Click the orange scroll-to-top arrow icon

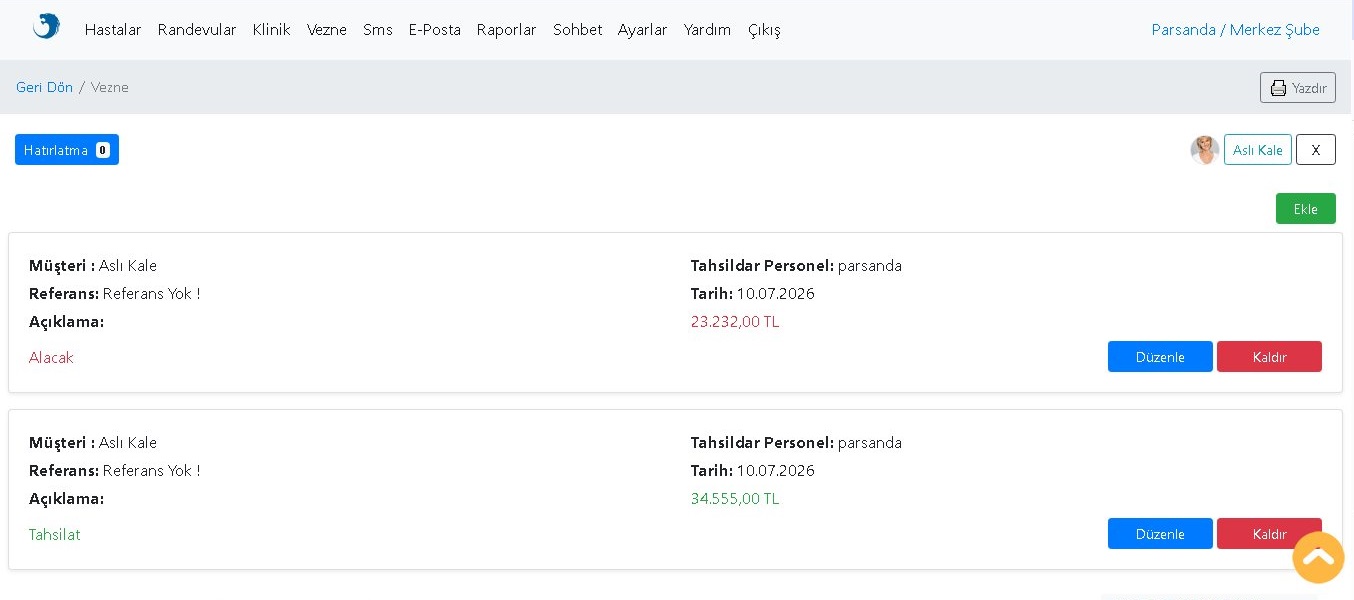[1318, 557]
